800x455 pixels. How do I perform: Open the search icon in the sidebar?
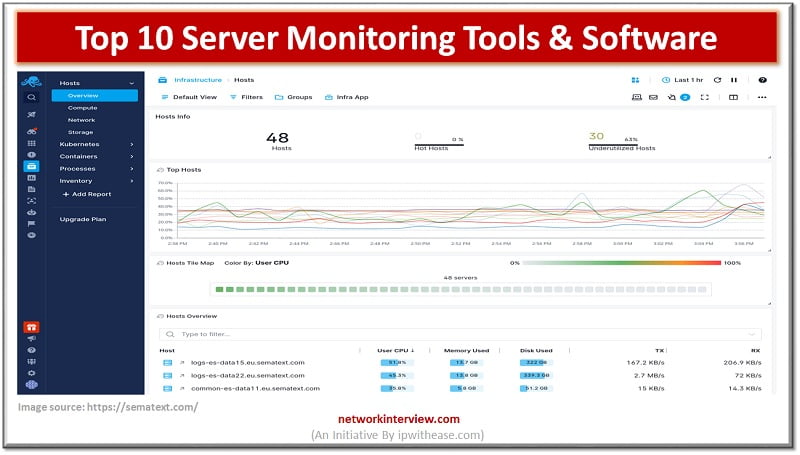click(x=32, y=97)
